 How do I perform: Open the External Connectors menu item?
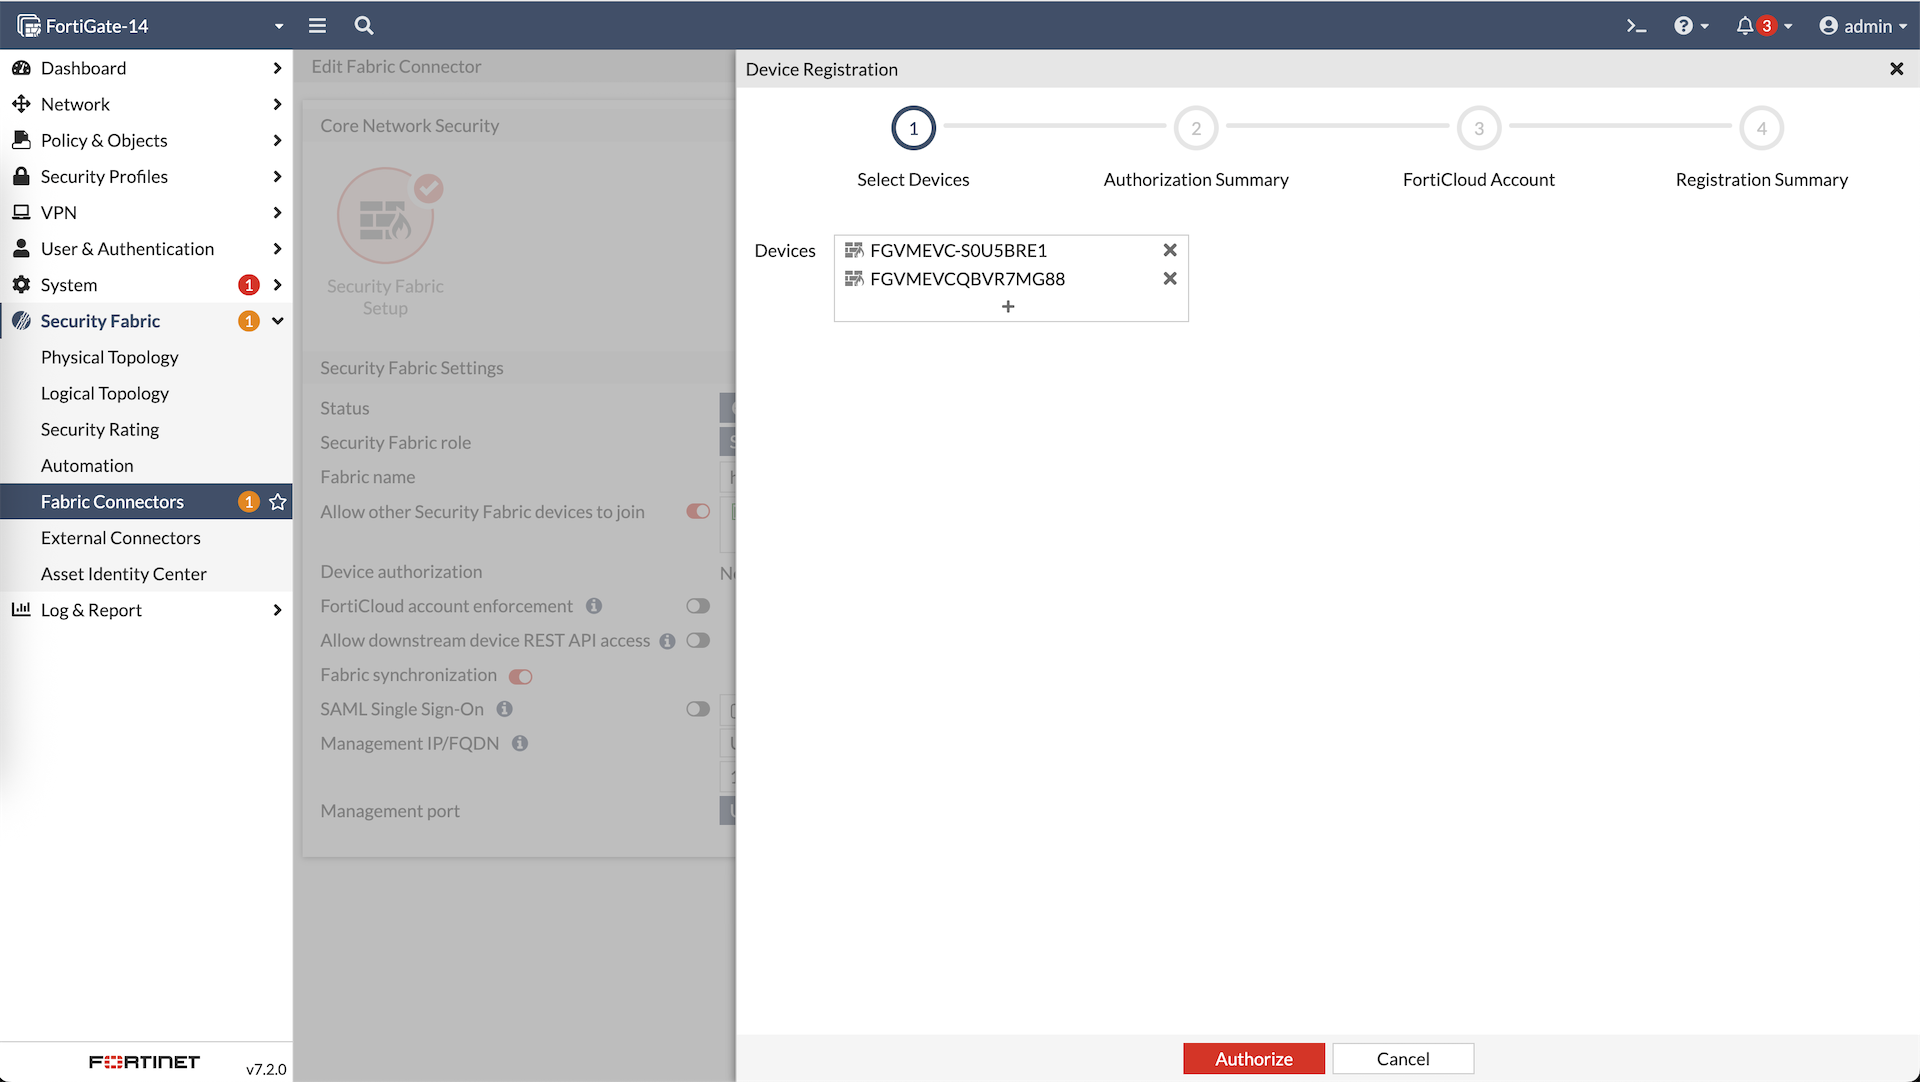(x=121, y=538)
